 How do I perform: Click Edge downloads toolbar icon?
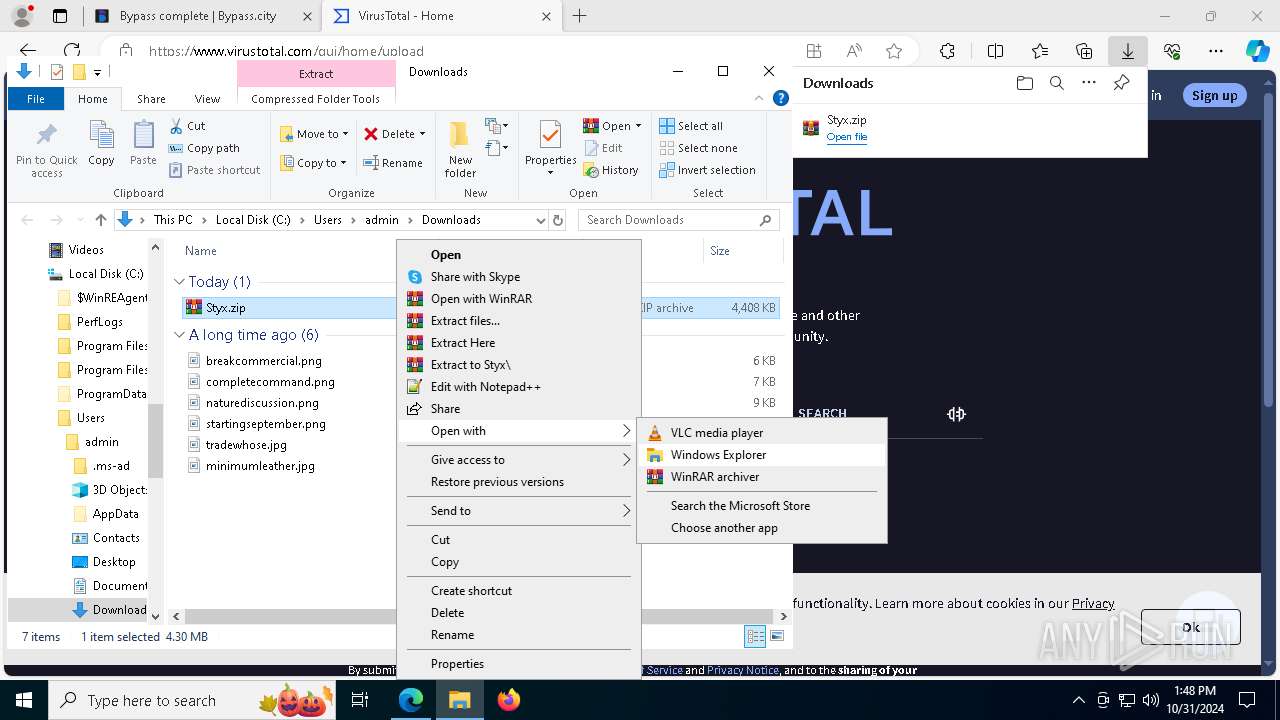1127,51
